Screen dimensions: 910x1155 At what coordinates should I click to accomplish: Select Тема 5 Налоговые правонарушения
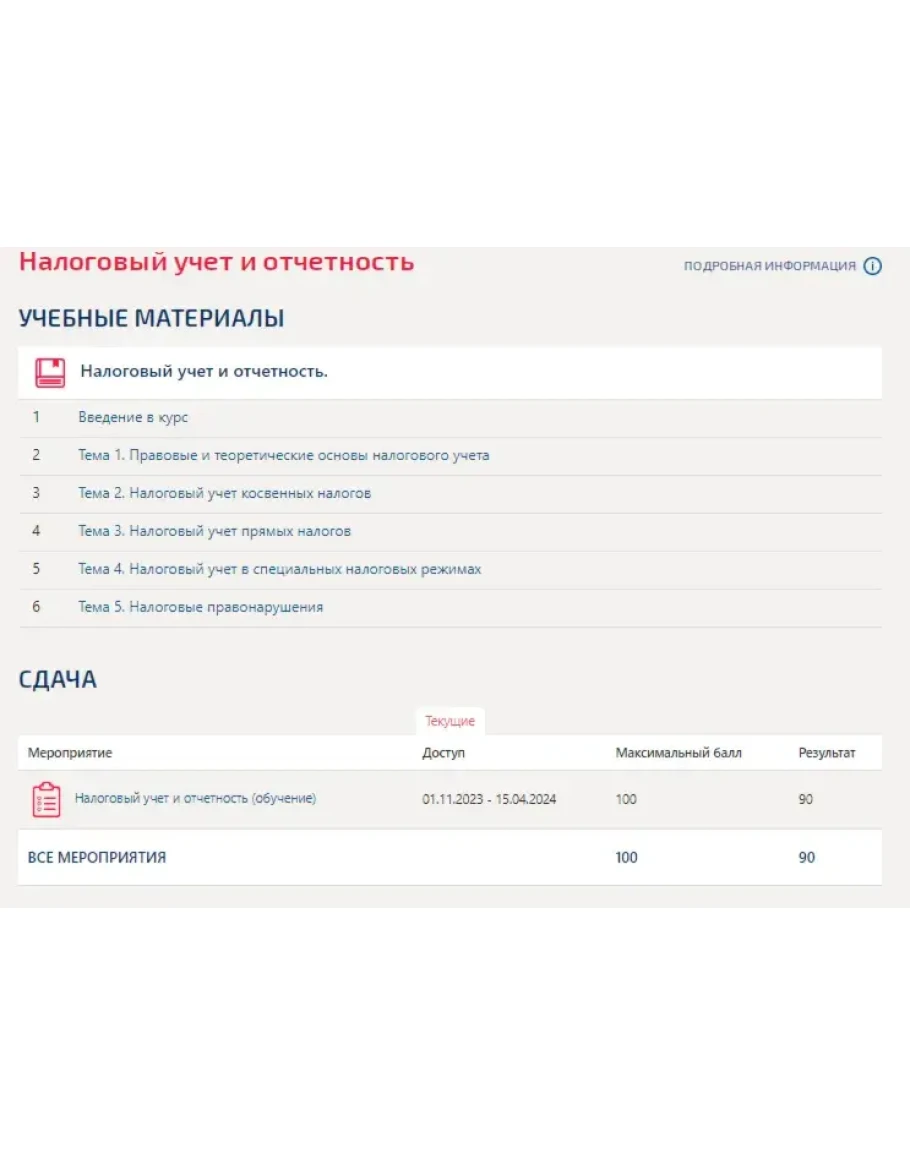click(200, 607)
